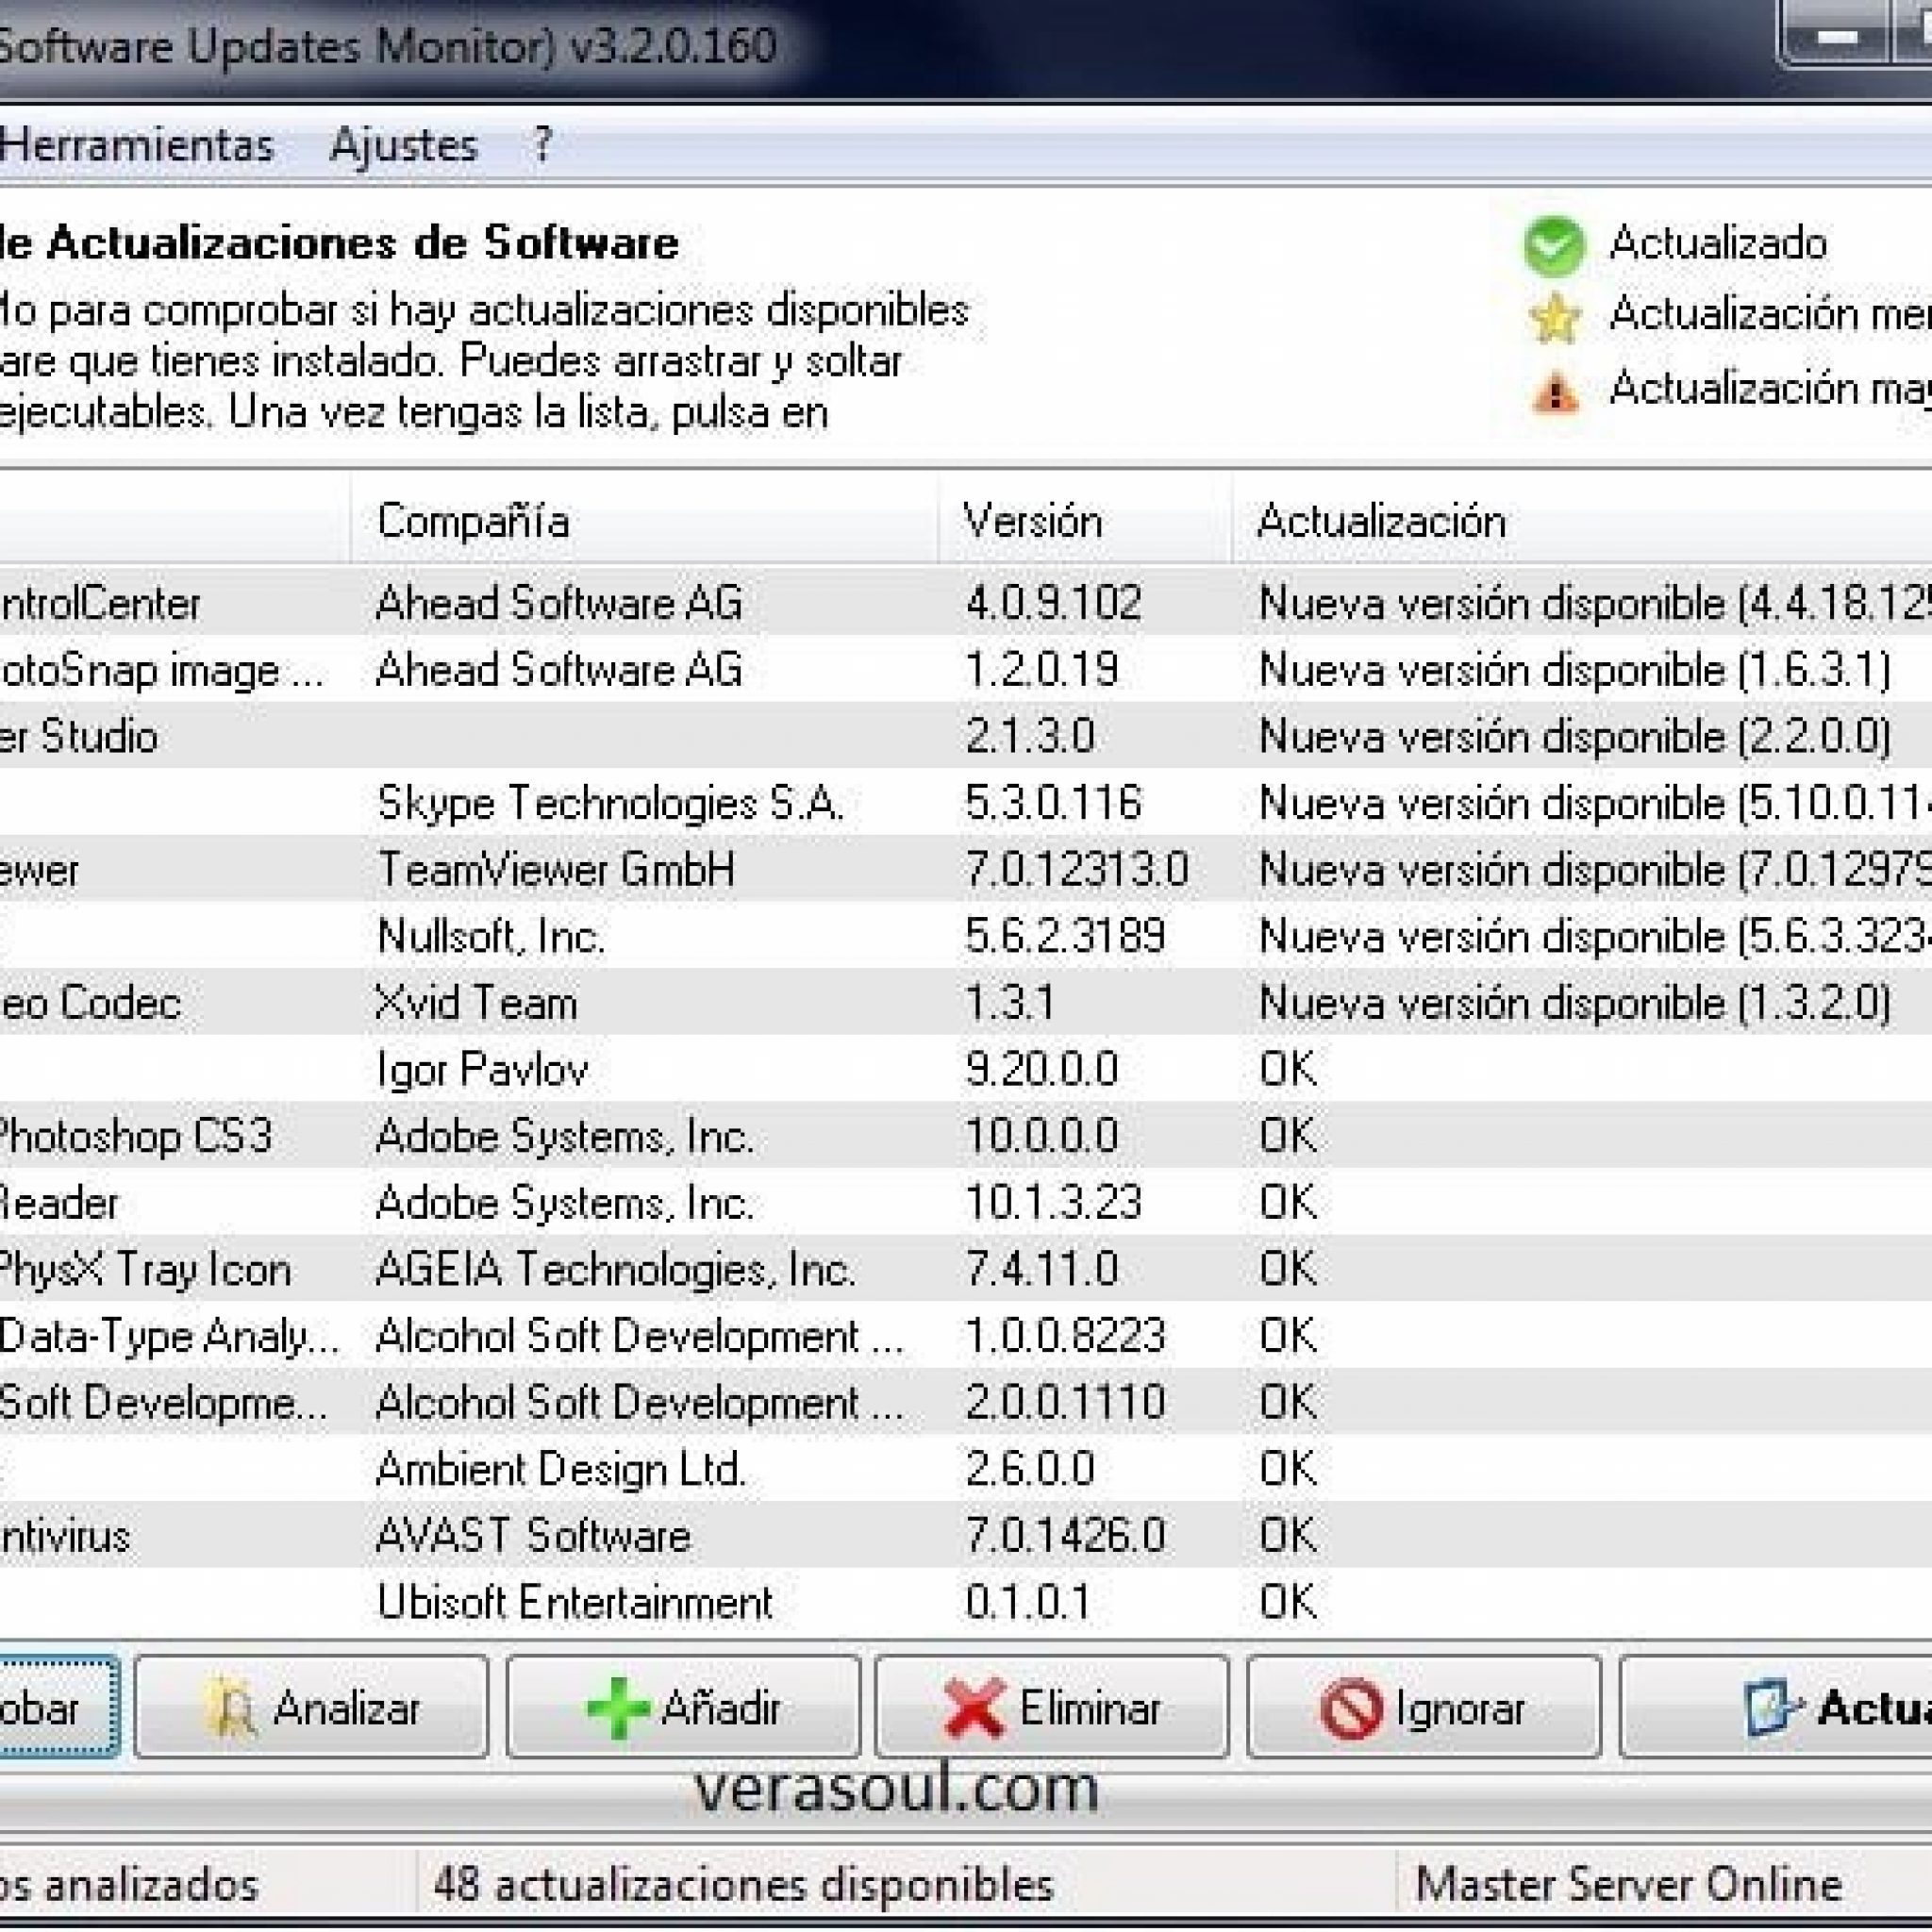Click the Ignorar button
The height and width of the screenshot is (1932, 1932).
(1424, 1707)
